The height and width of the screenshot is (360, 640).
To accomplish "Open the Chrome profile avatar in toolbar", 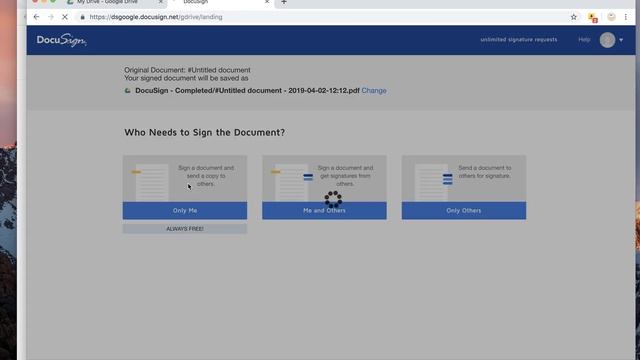I will click(611, 17).
